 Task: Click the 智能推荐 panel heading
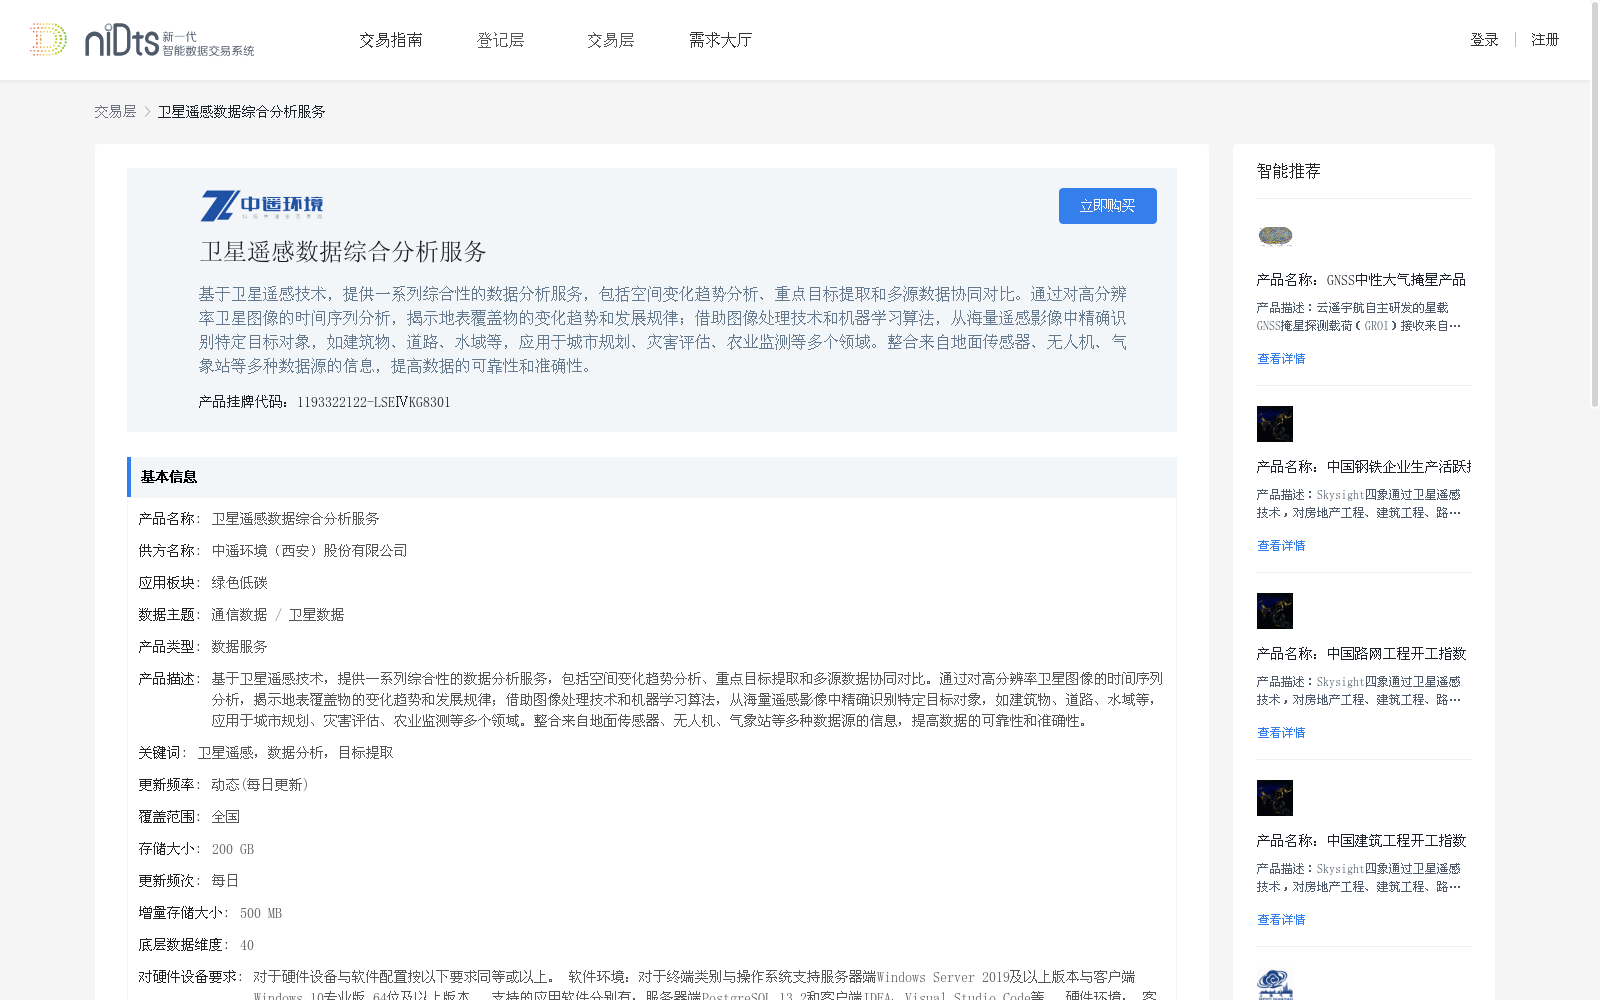click(1288, 171)
